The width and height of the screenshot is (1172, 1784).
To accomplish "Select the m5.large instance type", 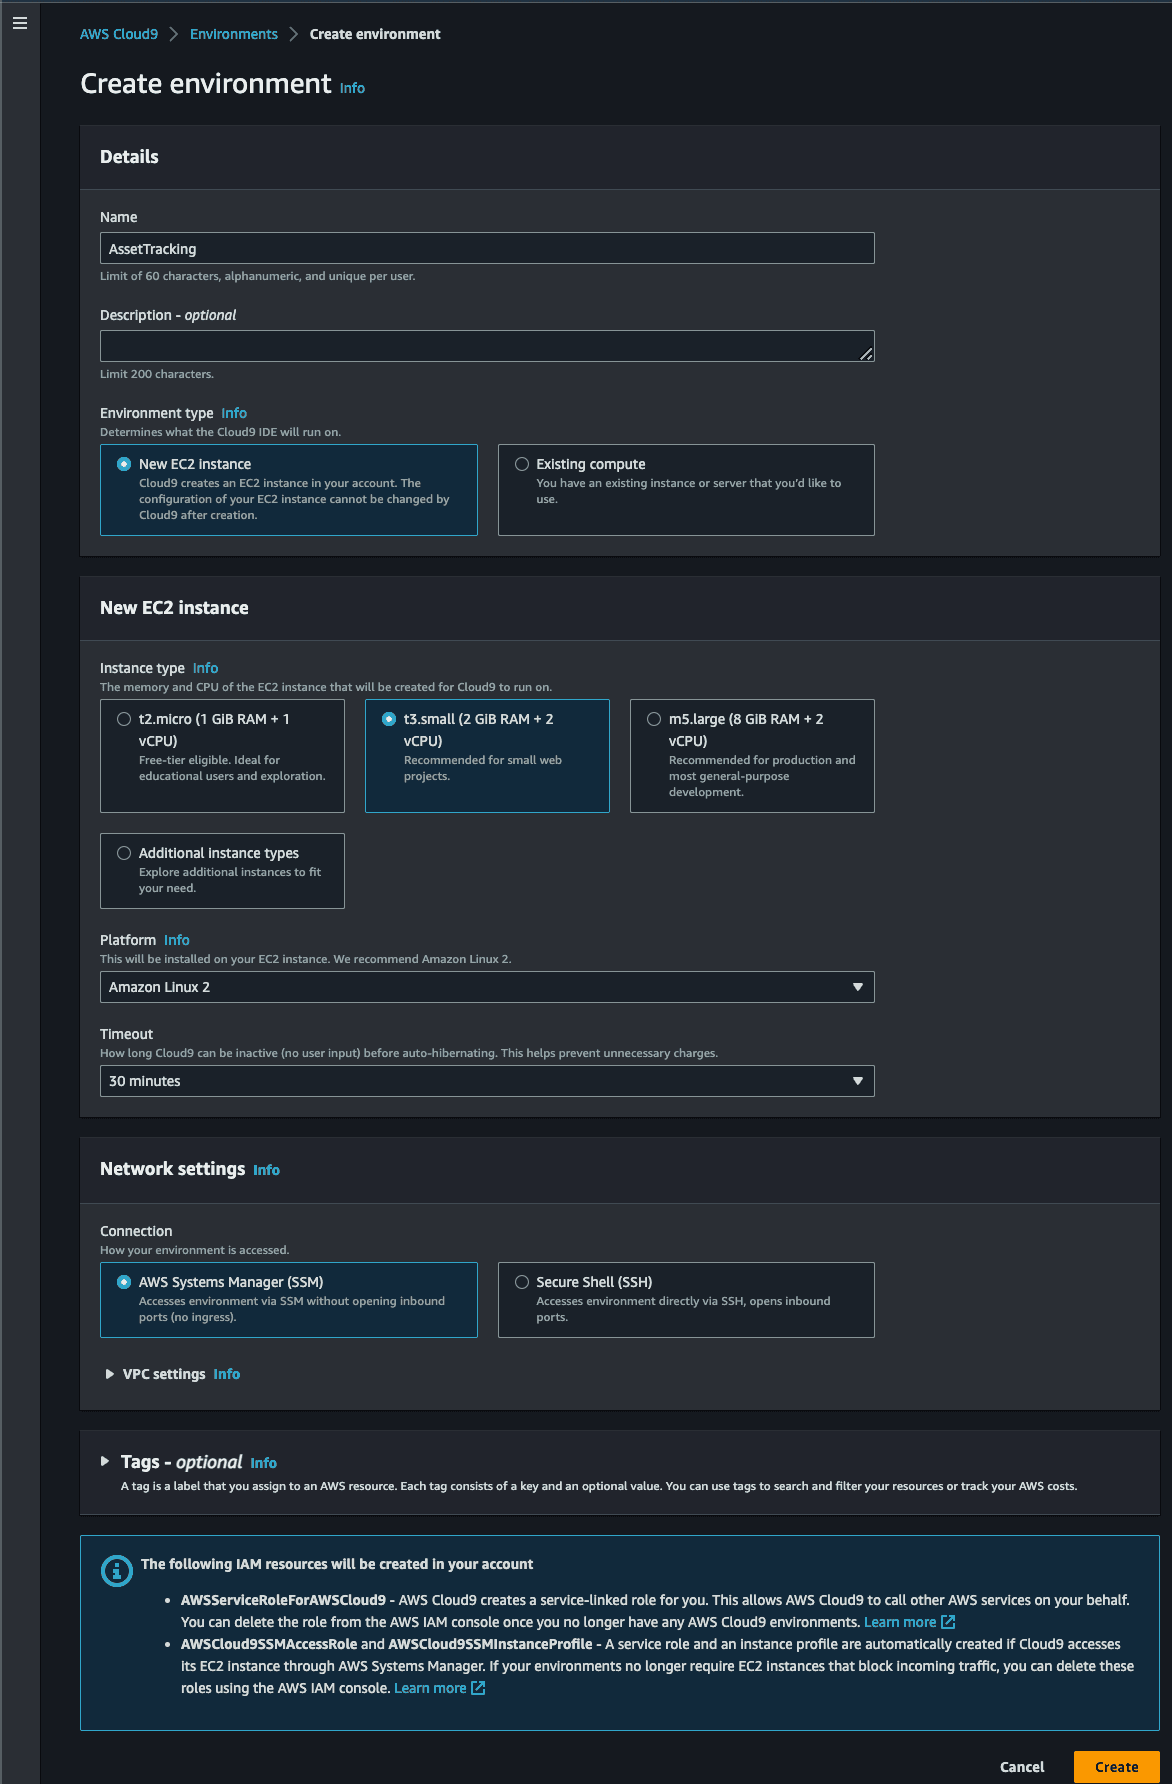I will coord(752,756).
